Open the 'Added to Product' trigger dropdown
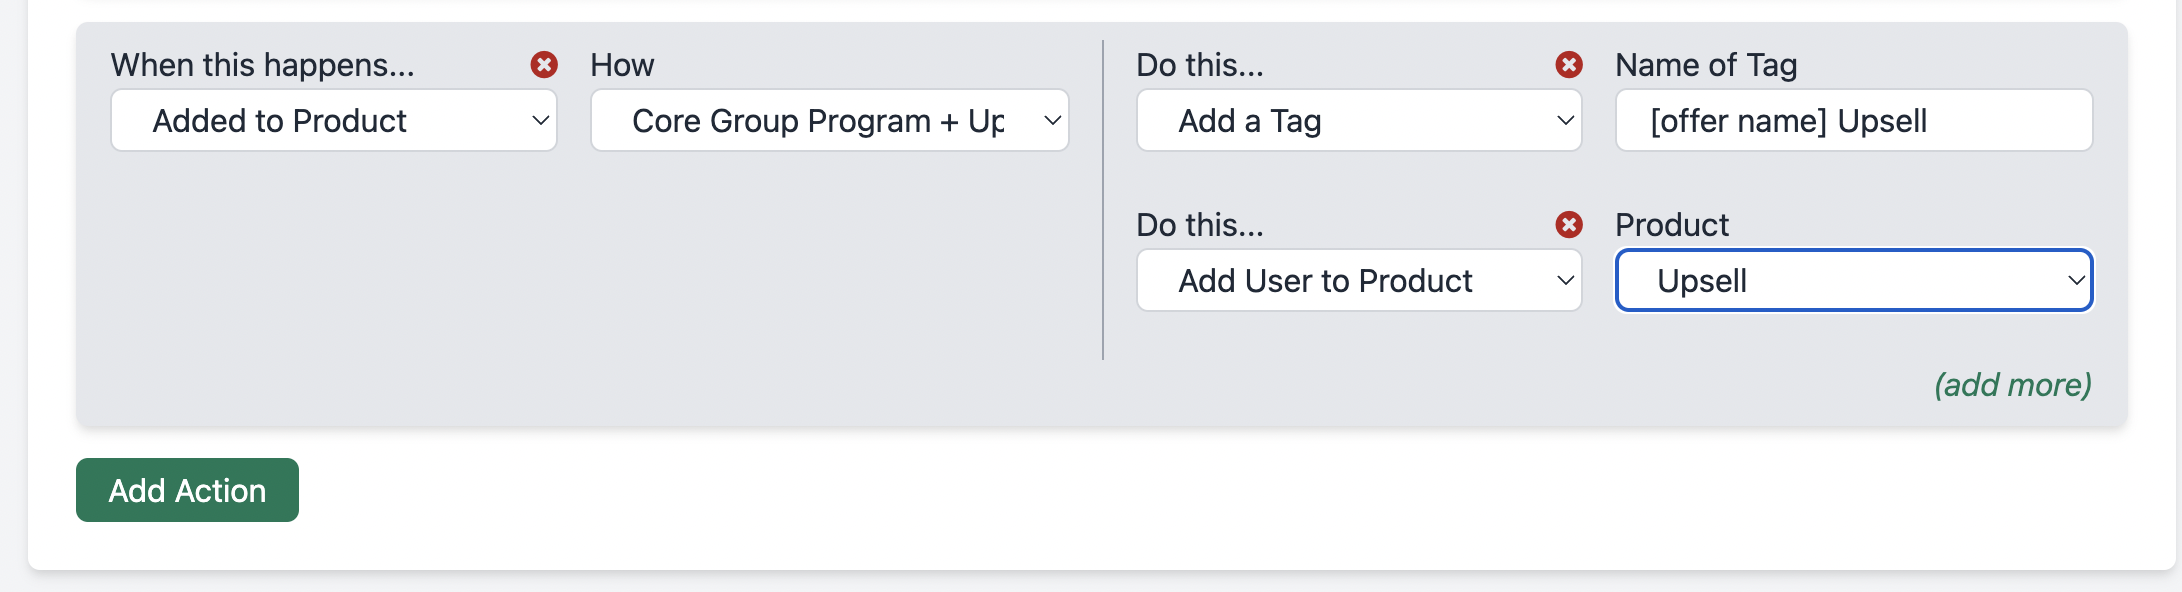The image size is (2182, 592). pyautogui.click(x=333, y=121)
